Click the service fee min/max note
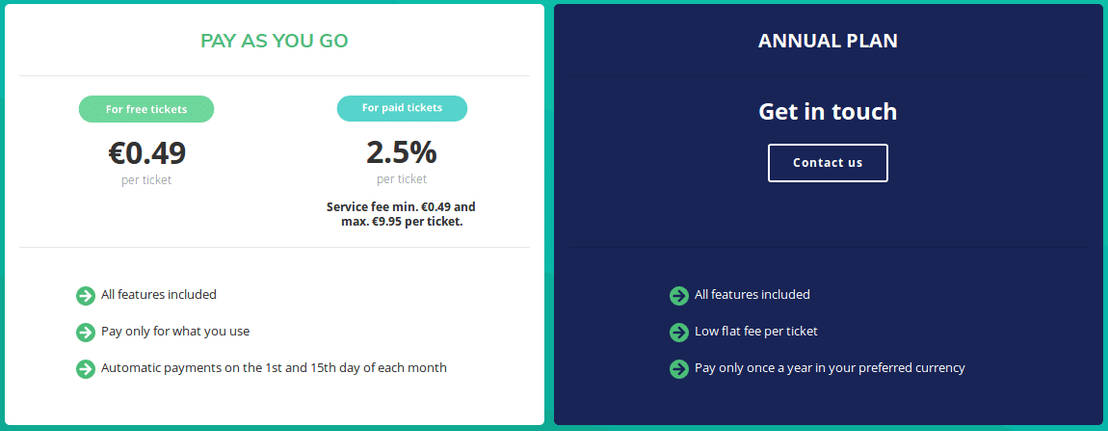Image resolution: width=1108 pixels, height=431 pixels. 401,214
